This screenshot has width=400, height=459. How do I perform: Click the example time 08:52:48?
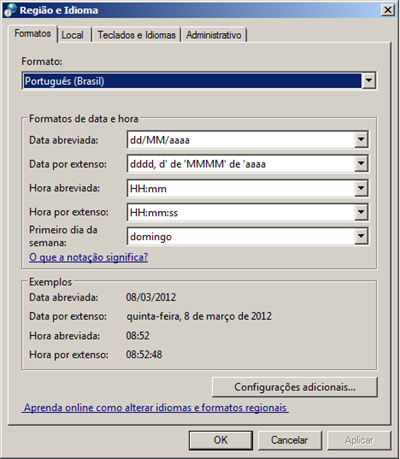[x=144, y=354]
